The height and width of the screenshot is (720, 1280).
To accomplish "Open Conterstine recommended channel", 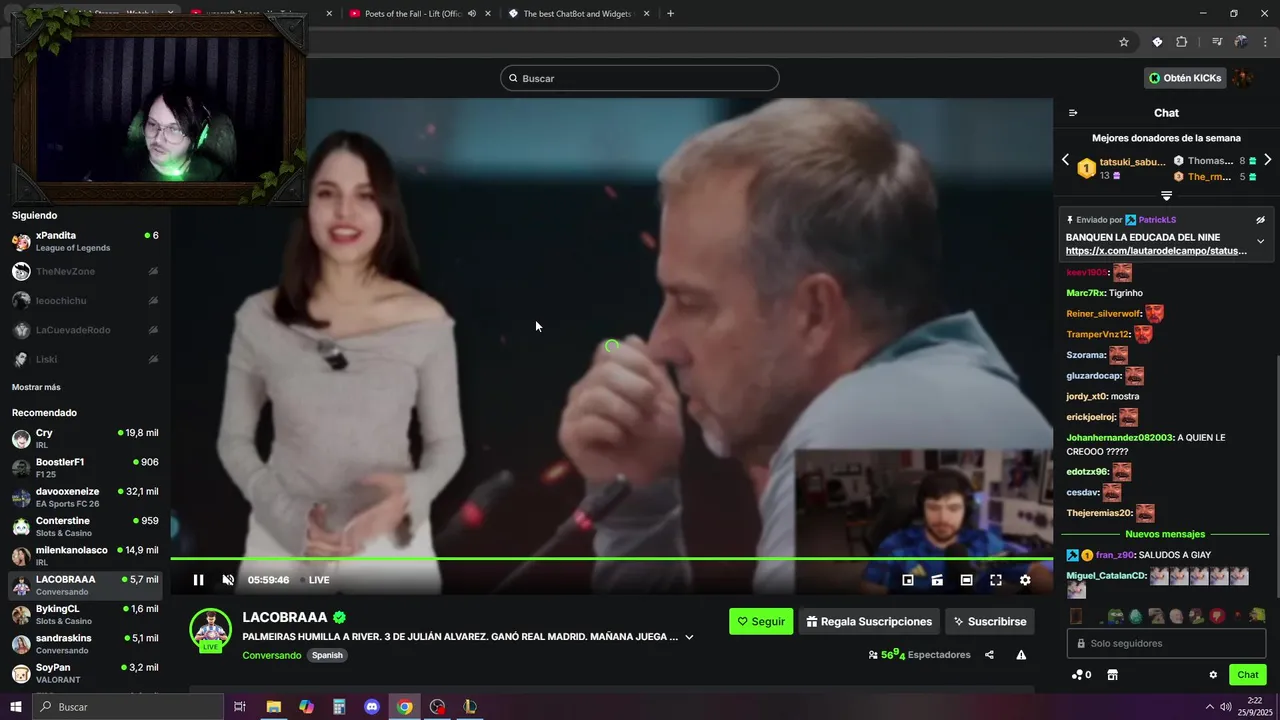I will [x=85, y=527].
